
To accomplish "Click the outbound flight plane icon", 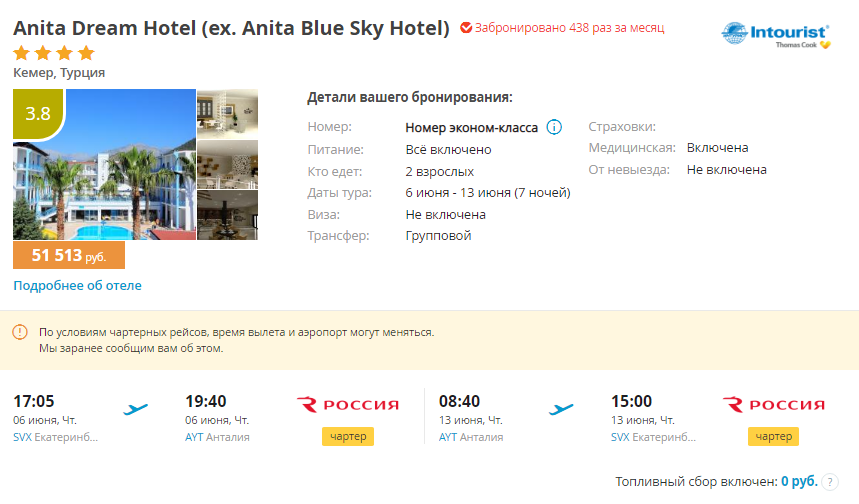I will [x=135, y=409].
